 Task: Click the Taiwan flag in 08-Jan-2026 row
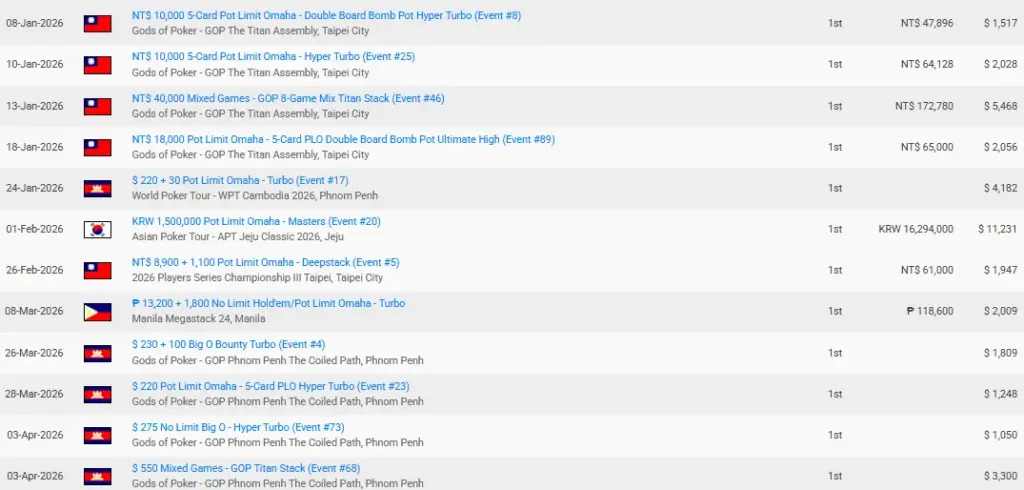coord(97,24)
